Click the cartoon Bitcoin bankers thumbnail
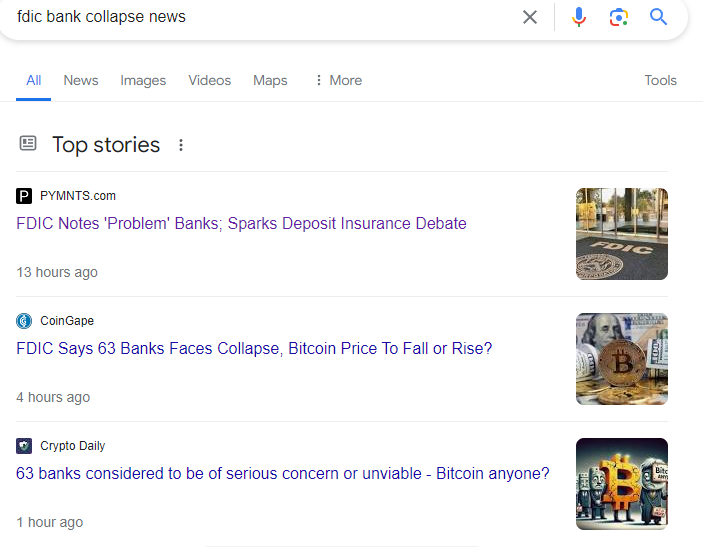 (x=622, y=484)
